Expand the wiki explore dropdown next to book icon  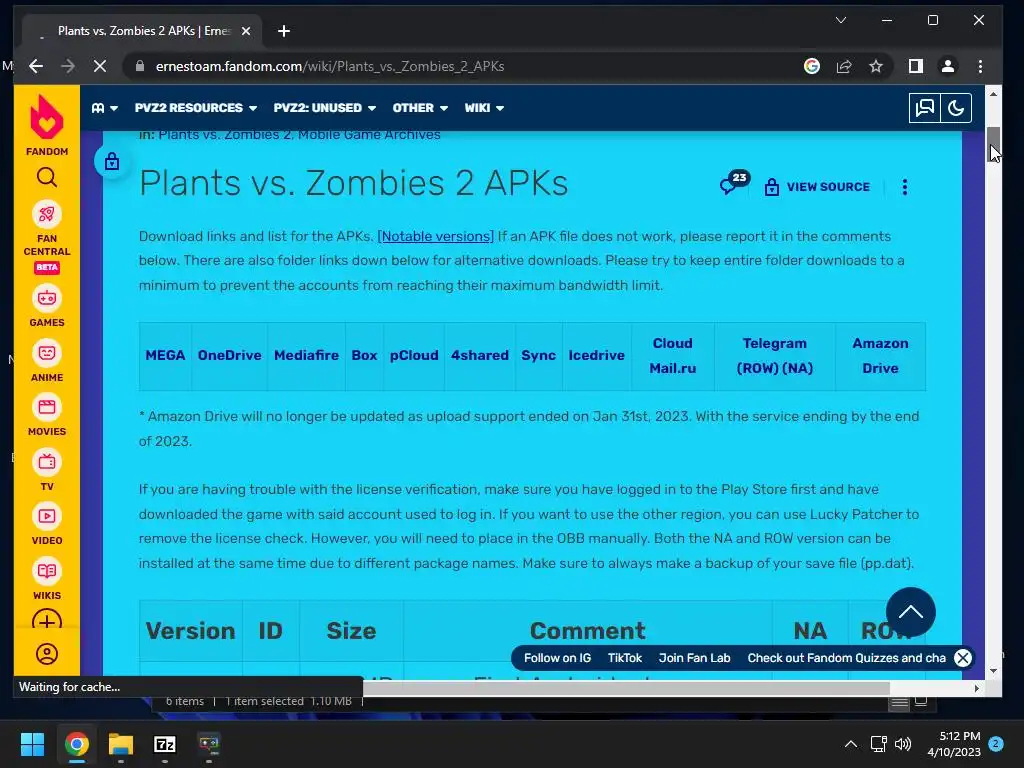click(104, 108)
